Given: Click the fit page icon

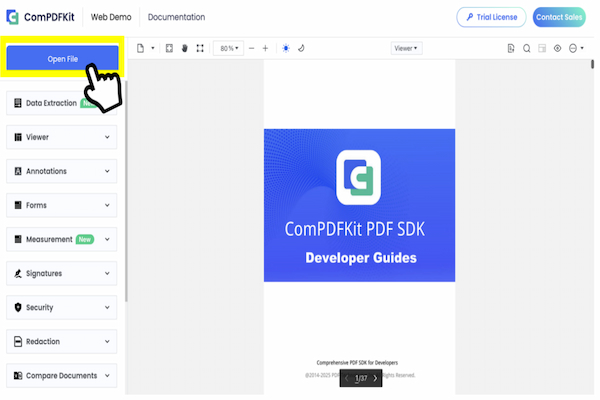Looking at the screenshot, I should point(169,48).
